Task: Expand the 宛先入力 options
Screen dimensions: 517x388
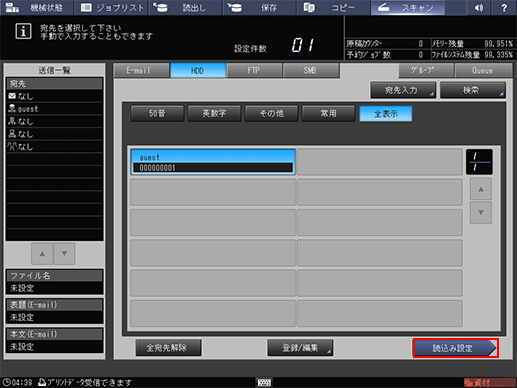Action: (x=403, y=90)
